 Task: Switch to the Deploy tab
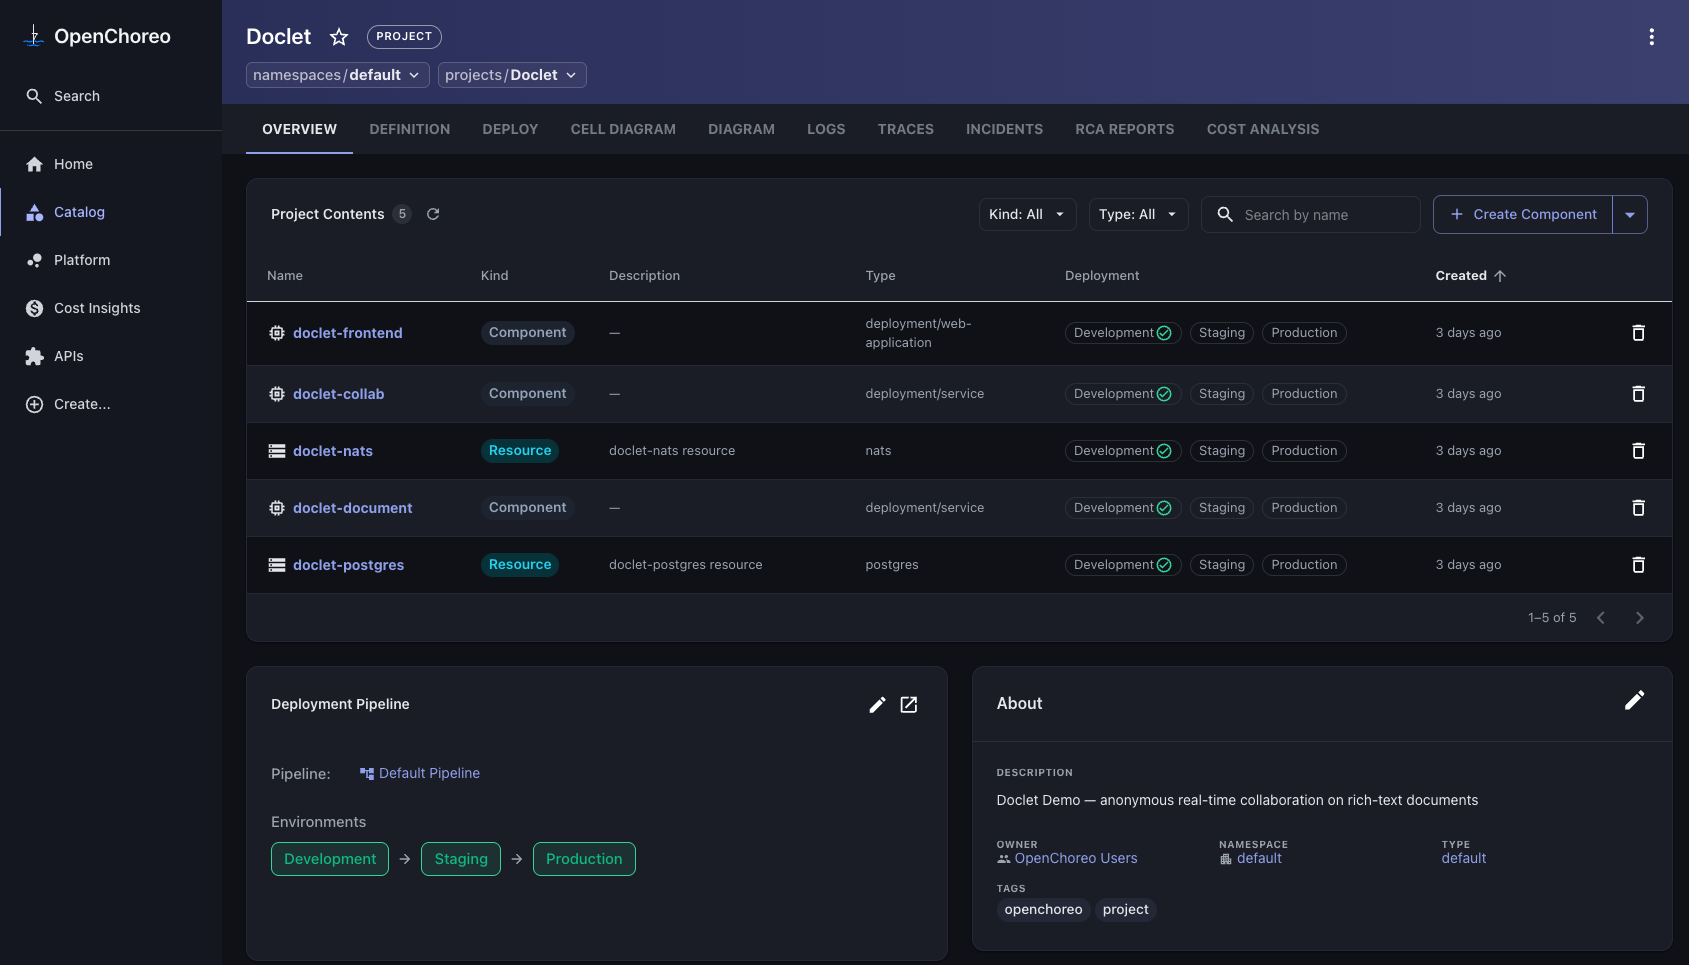[x=510, y=129]
